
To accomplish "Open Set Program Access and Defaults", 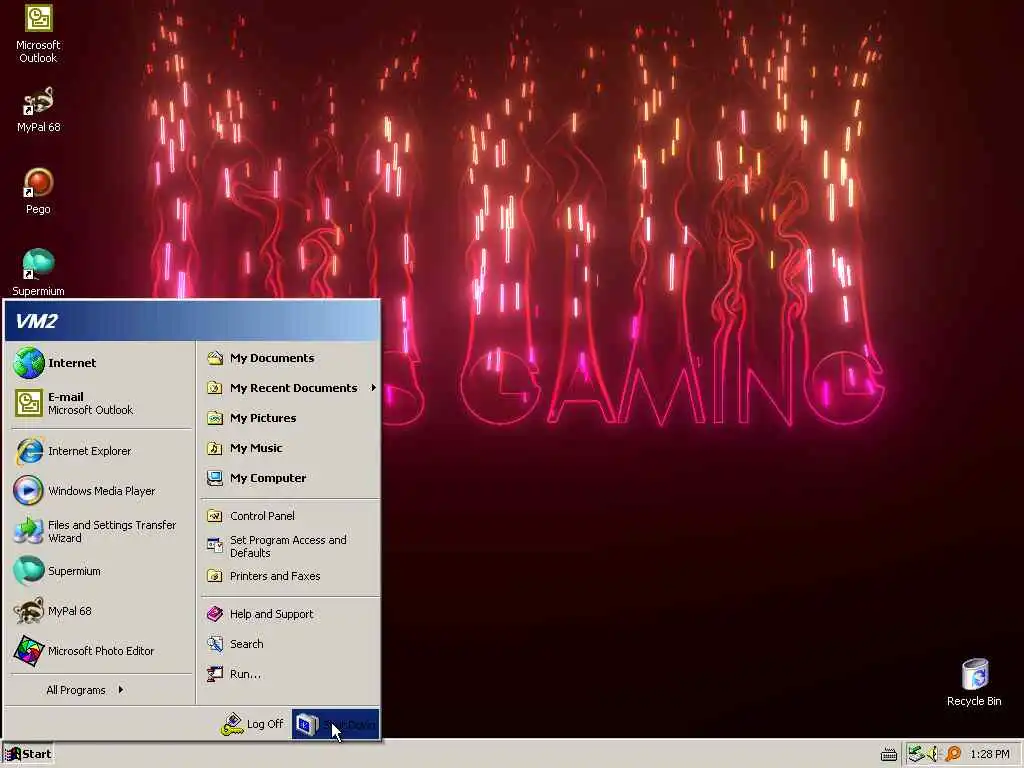I will point(289,546).
